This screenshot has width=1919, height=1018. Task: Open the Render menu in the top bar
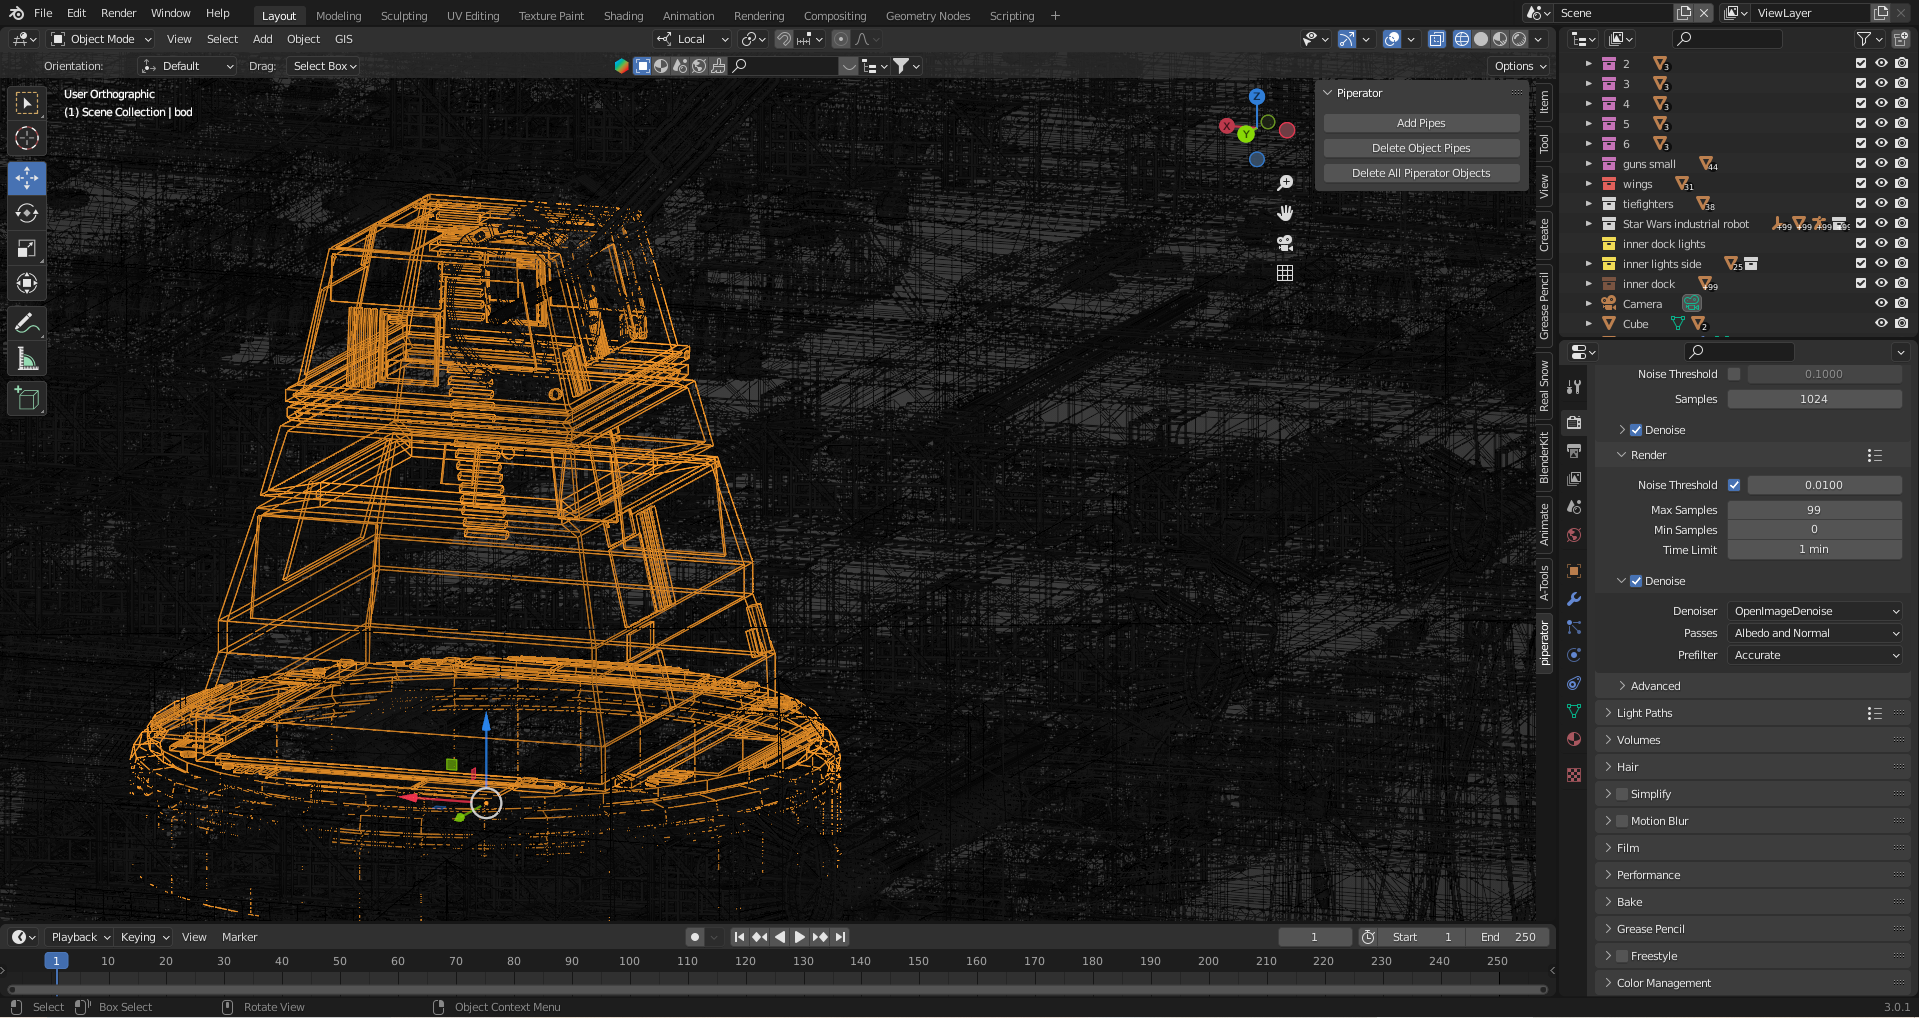(x=118, y=13)
